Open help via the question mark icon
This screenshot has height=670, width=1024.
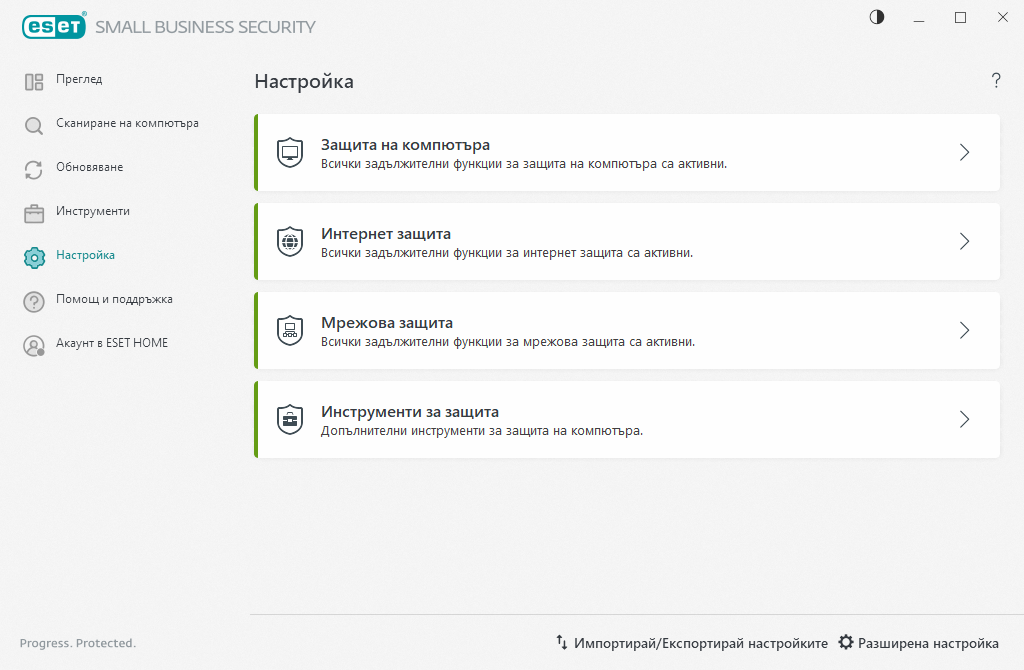(996, 80)
